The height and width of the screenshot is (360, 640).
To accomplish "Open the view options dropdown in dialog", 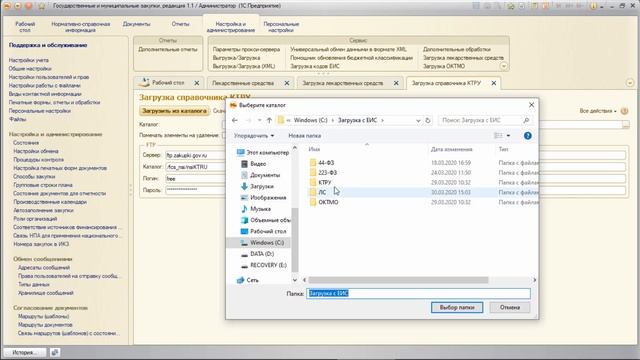I will pyautogui.click(x=508, y=136).
